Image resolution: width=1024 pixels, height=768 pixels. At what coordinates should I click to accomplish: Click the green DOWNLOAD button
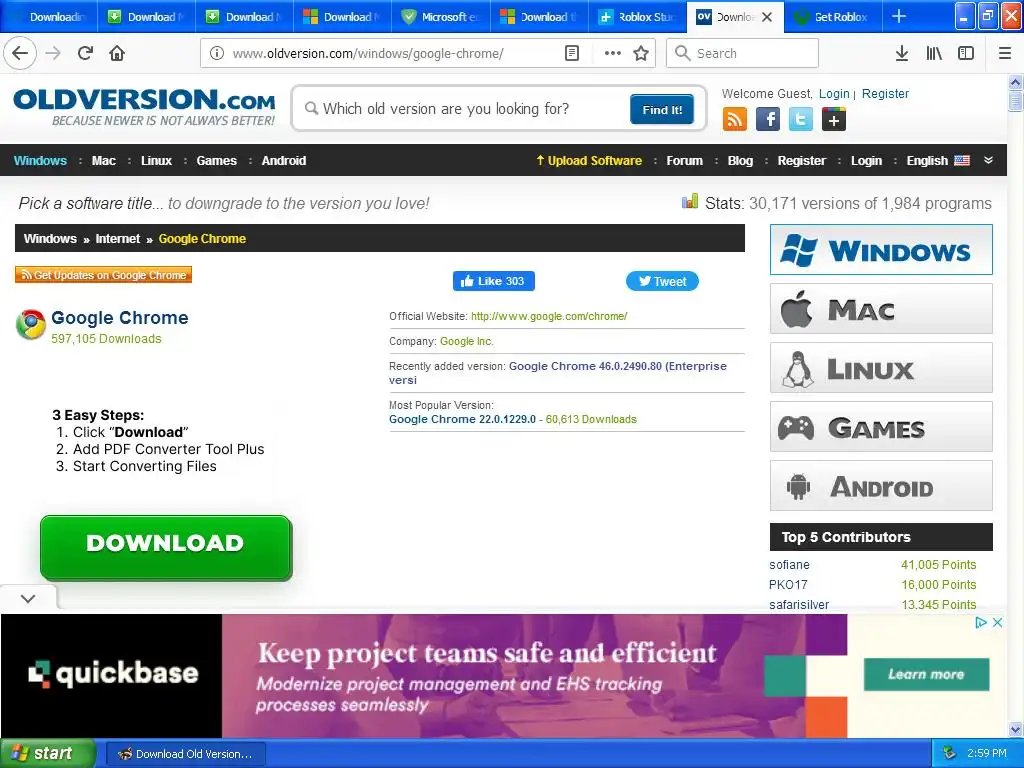pyautogui.click(x=166, y=547)
